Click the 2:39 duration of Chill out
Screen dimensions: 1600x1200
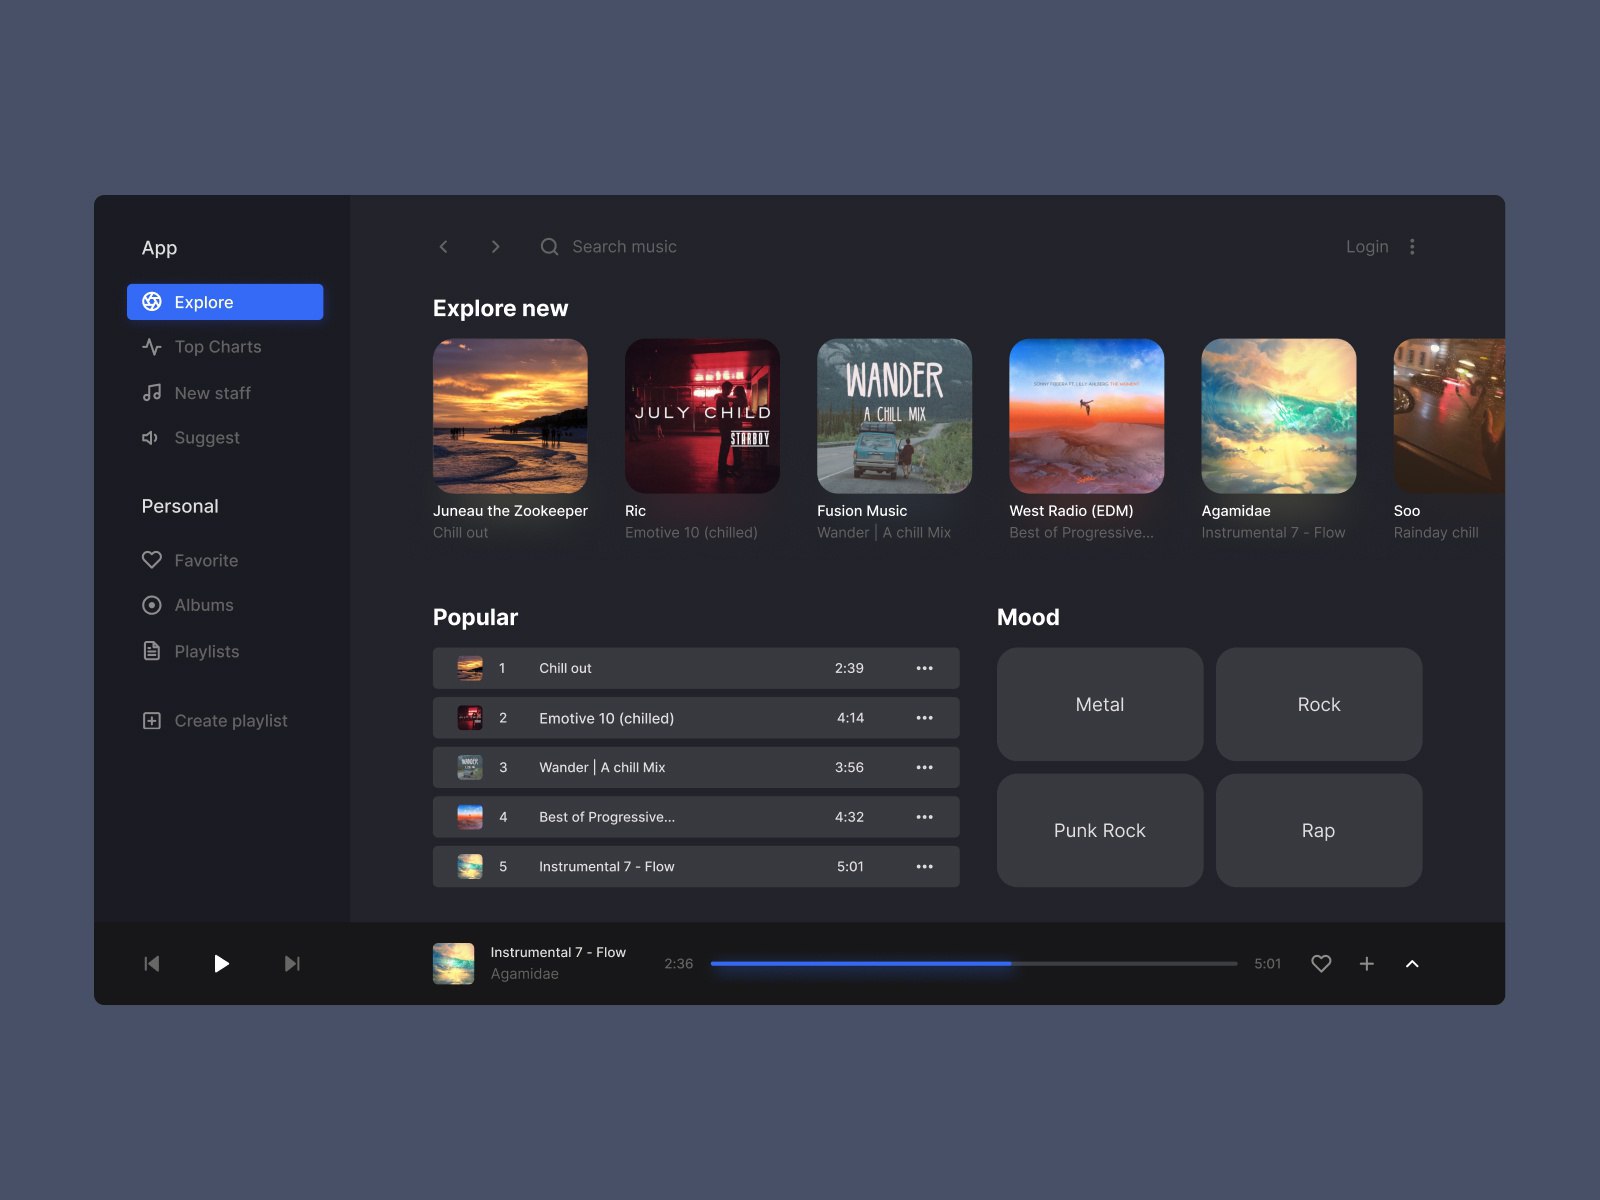(849, 668)
